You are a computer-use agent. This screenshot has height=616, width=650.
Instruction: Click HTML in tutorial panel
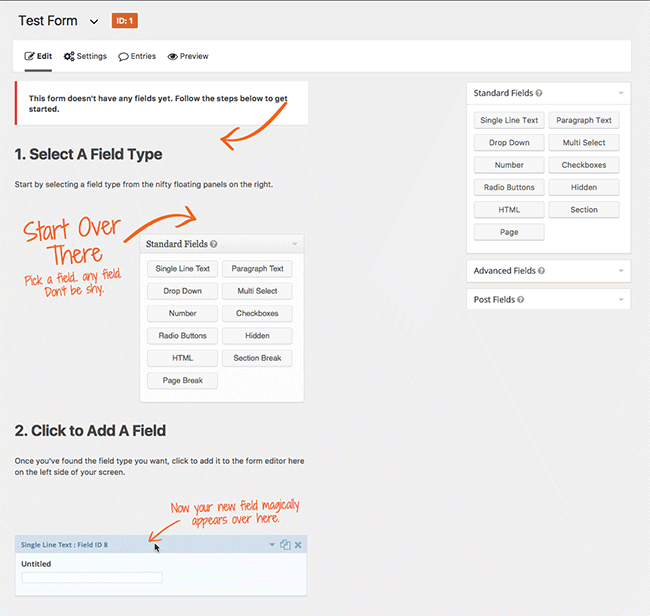click(182, 358)
